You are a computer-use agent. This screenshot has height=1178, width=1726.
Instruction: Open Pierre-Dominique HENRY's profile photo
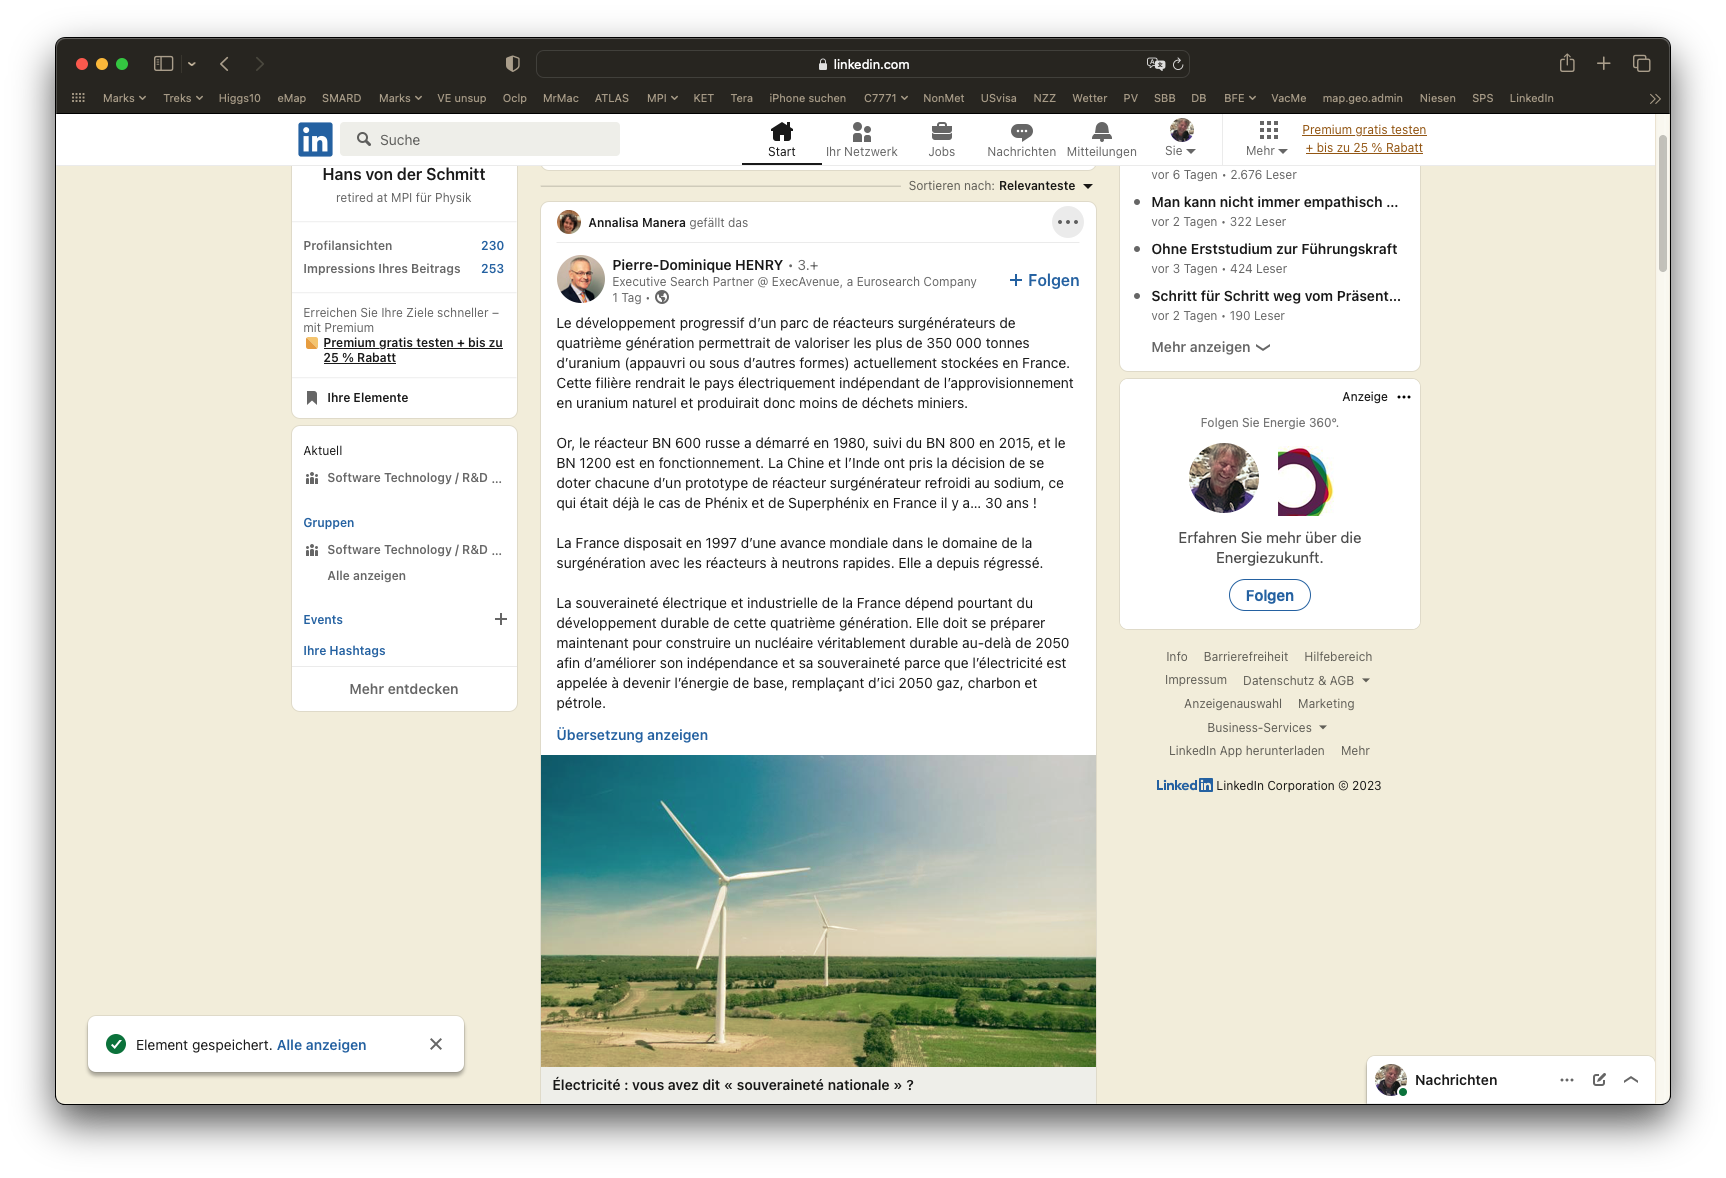click(581, 278)
